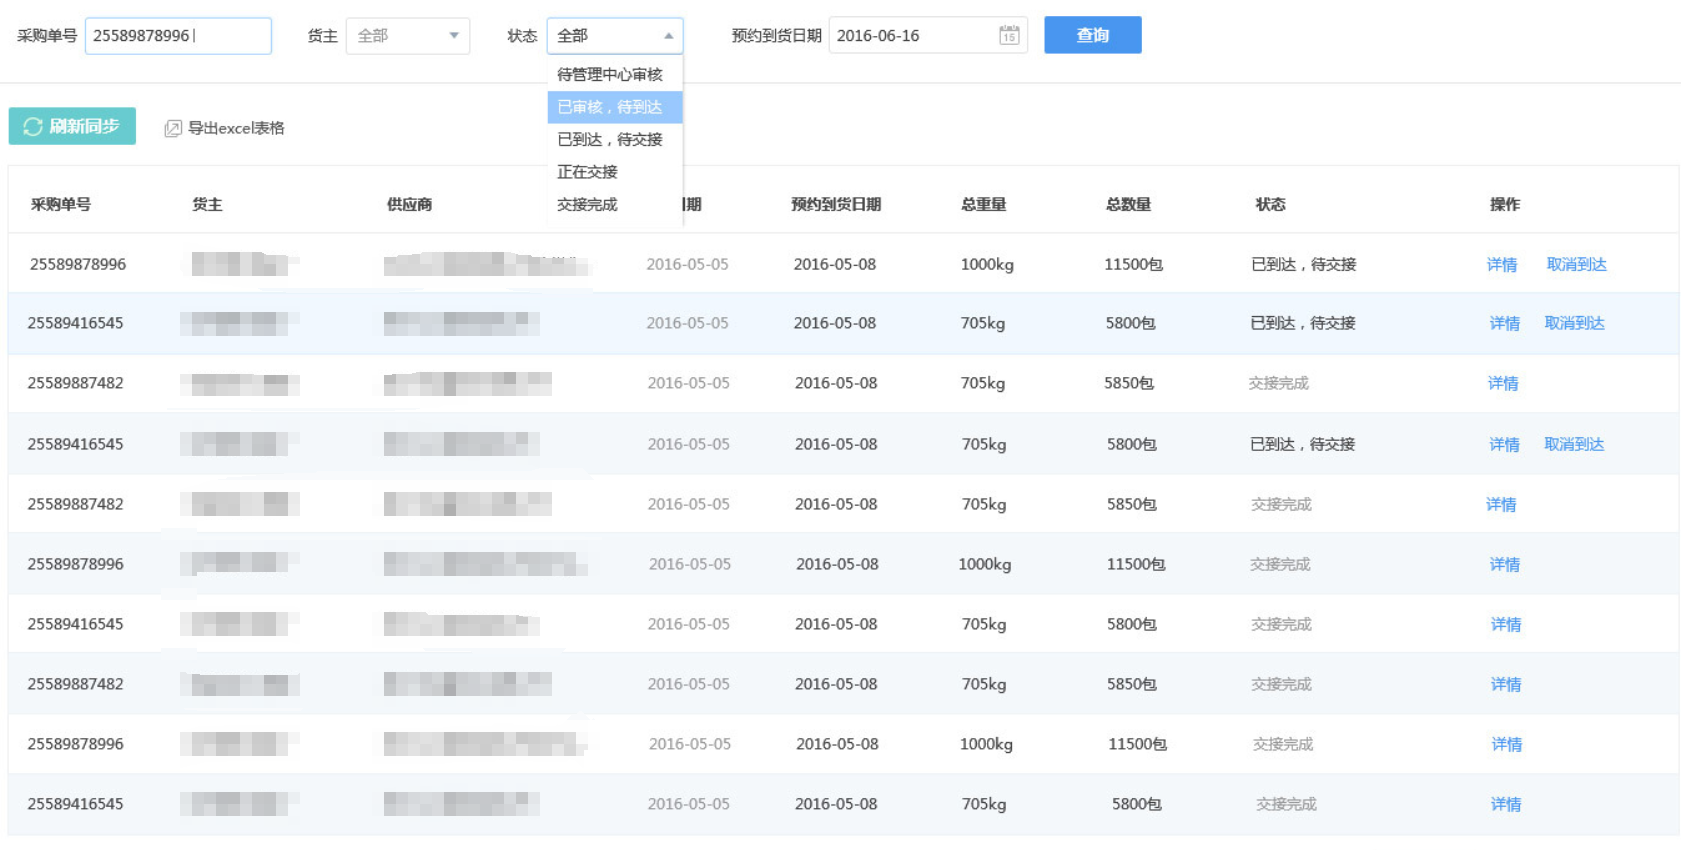Click the 查询 search button

[x=1093, y=35]
